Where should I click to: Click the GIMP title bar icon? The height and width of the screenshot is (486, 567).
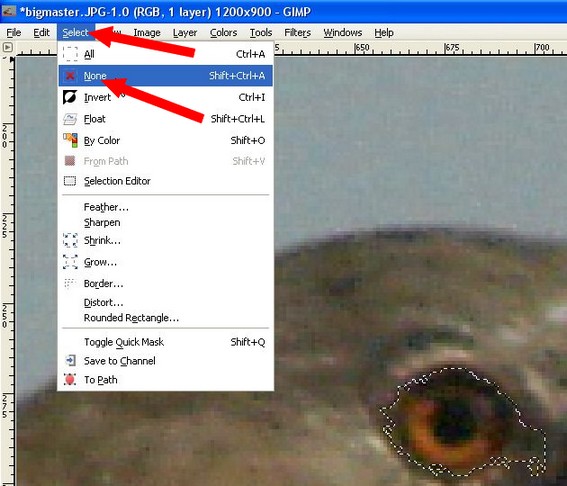9,12
